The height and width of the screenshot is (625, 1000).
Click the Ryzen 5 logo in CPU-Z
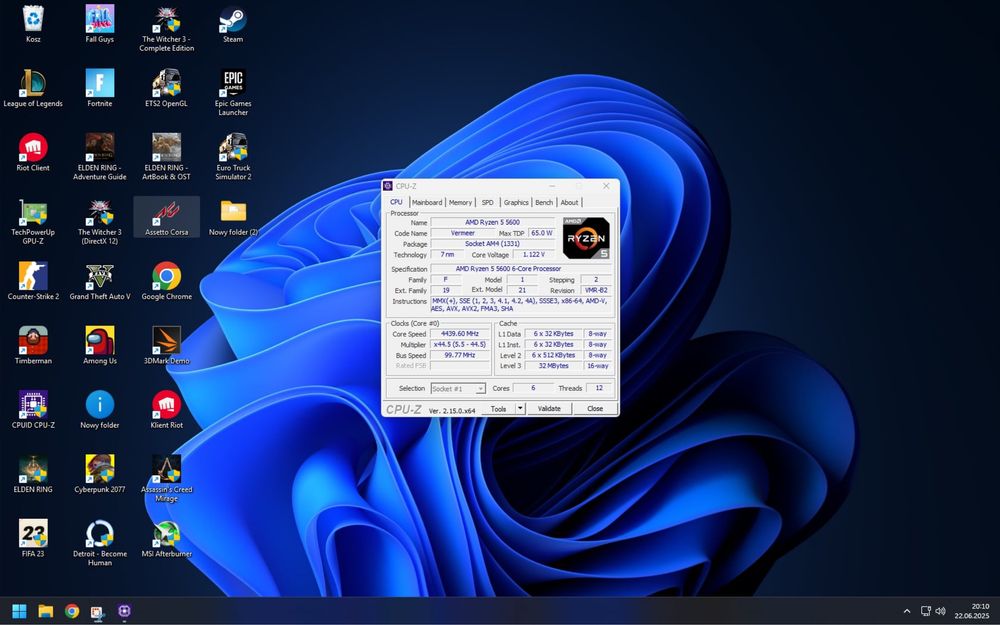586,238
